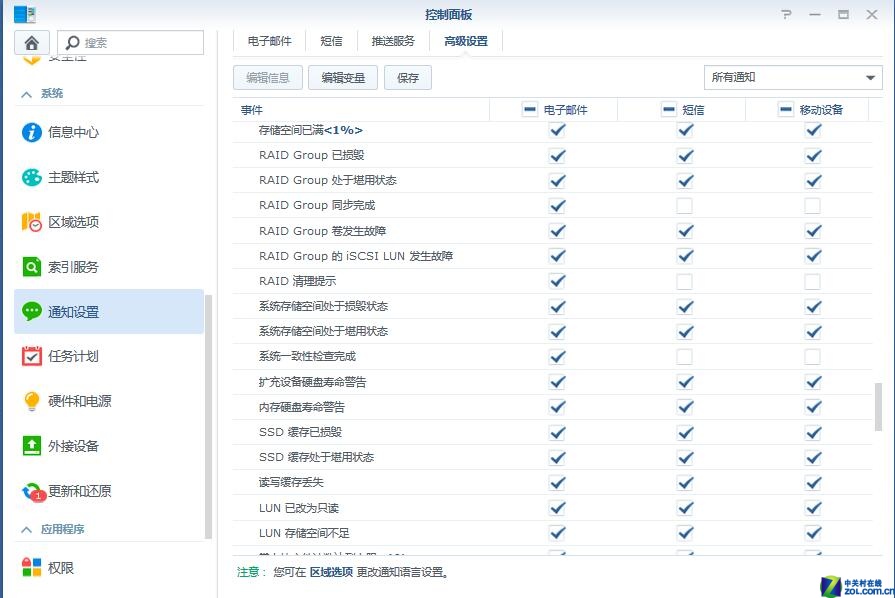Screen dimensions: 895x598
Task: Select the SSD 缓存处于堪用状态 row
Action: tap(553, 457)
